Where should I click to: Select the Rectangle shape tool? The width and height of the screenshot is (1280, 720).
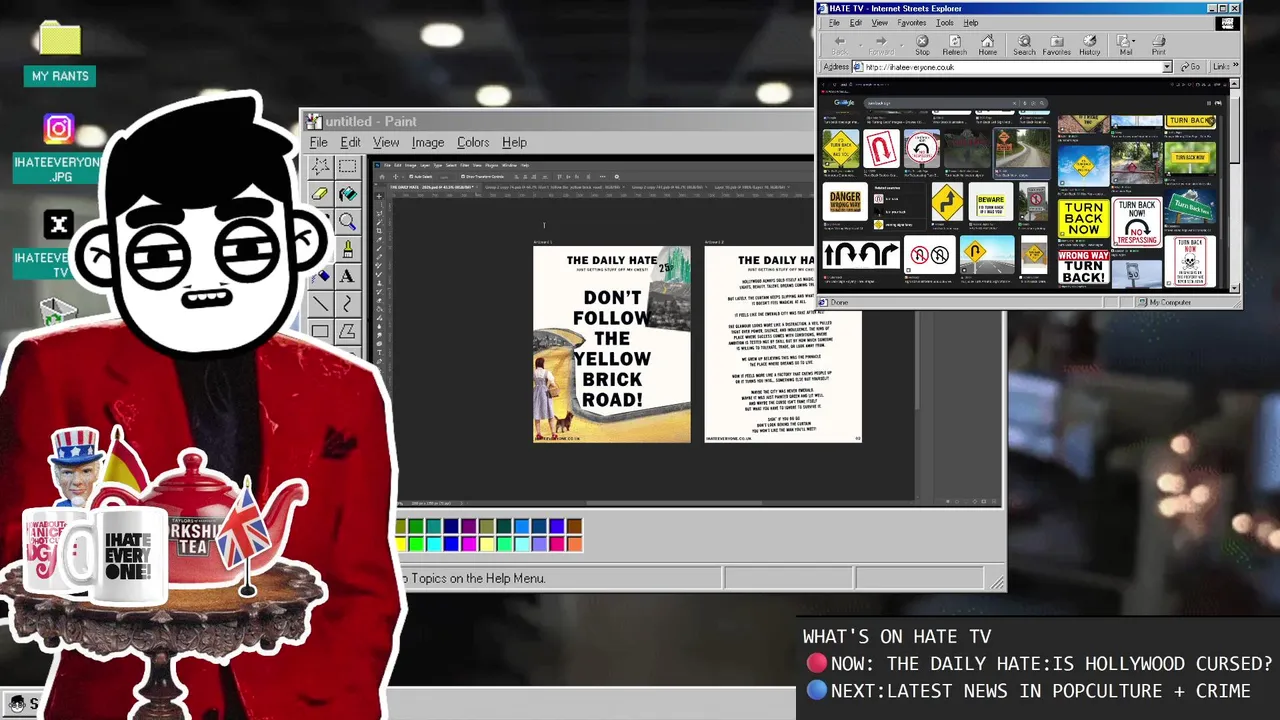click(x=320, y=331)
